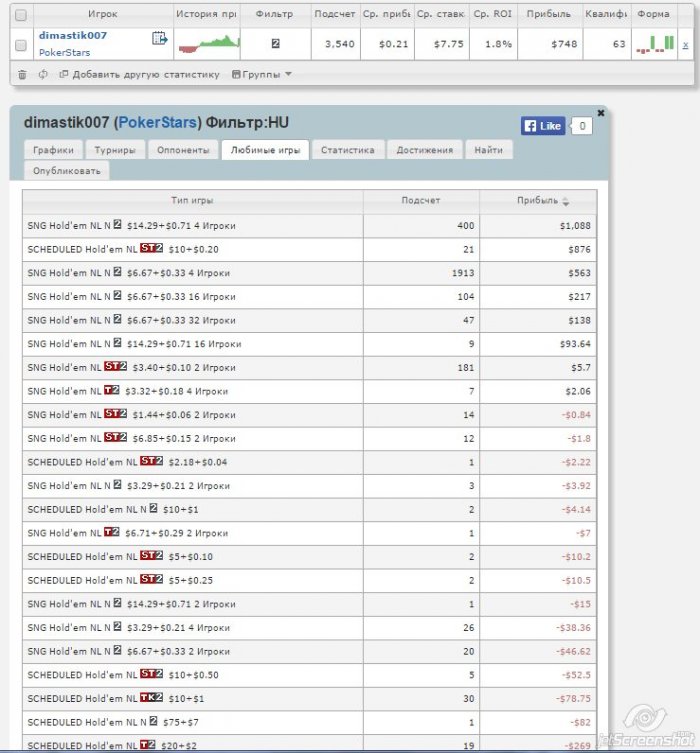Click the HU icon in the $6.67+$0.33 16 Игроки row
The image size is (700, 753).
click(x=117, y=295)
